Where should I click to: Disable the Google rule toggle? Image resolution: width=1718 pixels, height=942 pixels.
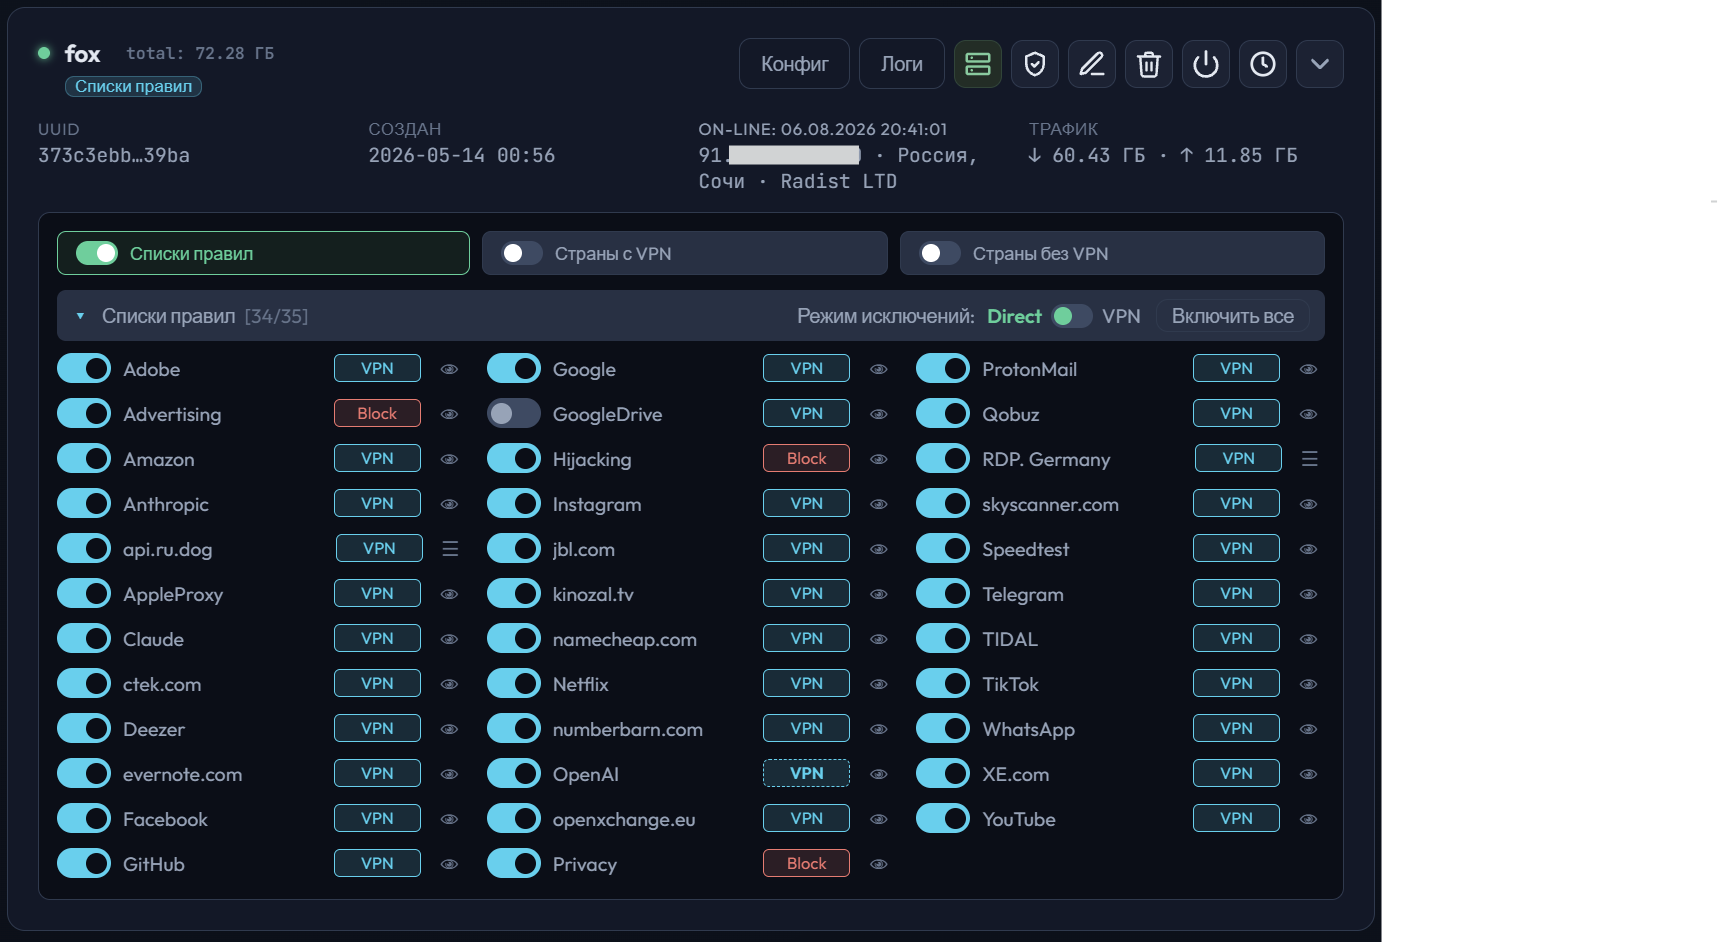[514, 369]
